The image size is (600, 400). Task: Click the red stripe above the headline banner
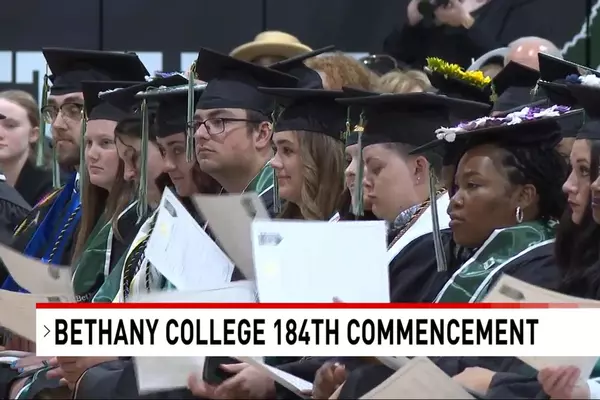pos(318,305)
